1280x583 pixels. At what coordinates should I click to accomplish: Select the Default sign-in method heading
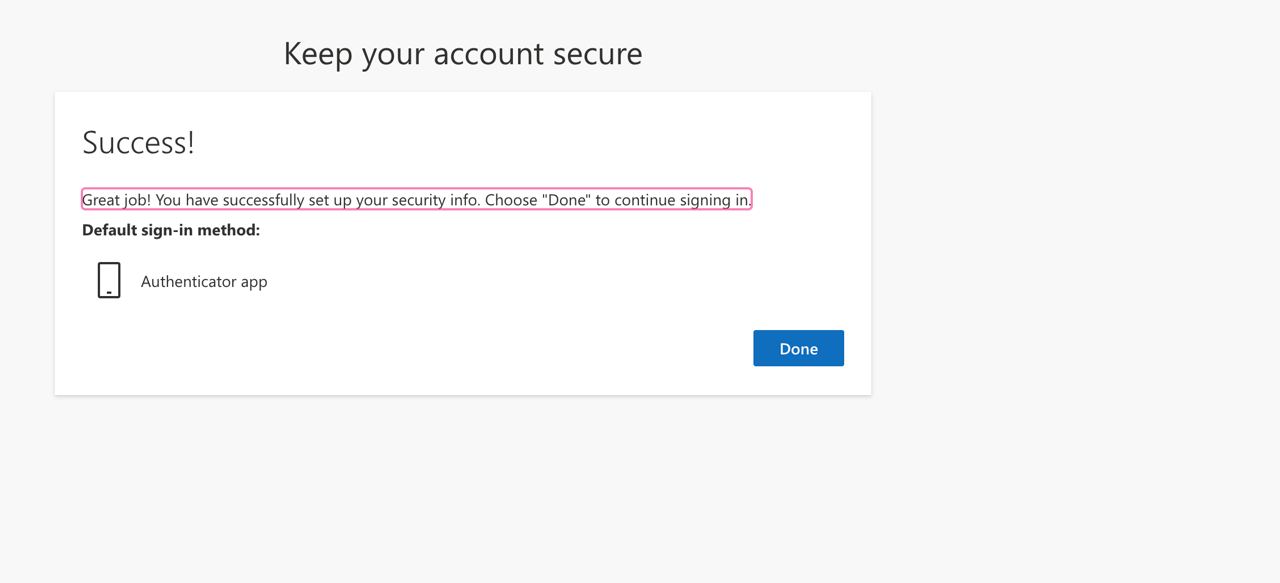(171, 229)
